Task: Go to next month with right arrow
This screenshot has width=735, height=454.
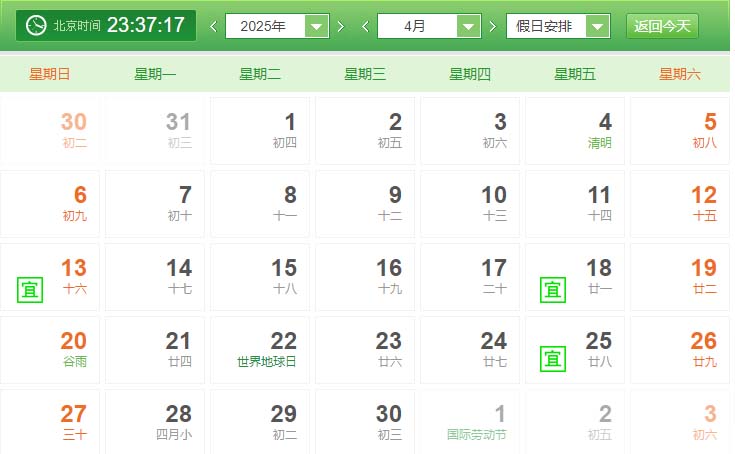Action: click(x=493, y=26)
